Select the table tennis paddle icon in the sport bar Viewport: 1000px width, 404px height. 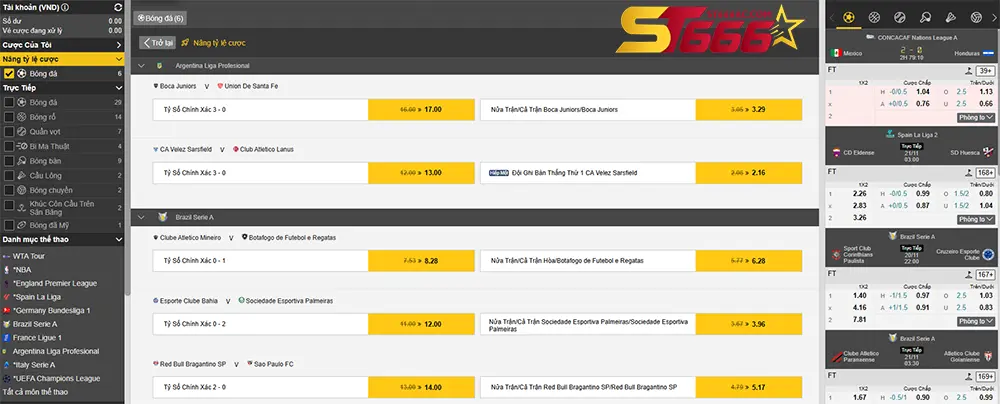tap(925, 17)
